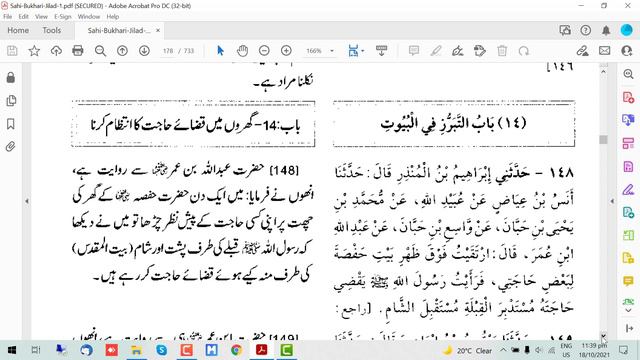Viewport: 640px width, 360px height.
Task: Open the weather widget 20°C Clear
Action: pos(468,350)
